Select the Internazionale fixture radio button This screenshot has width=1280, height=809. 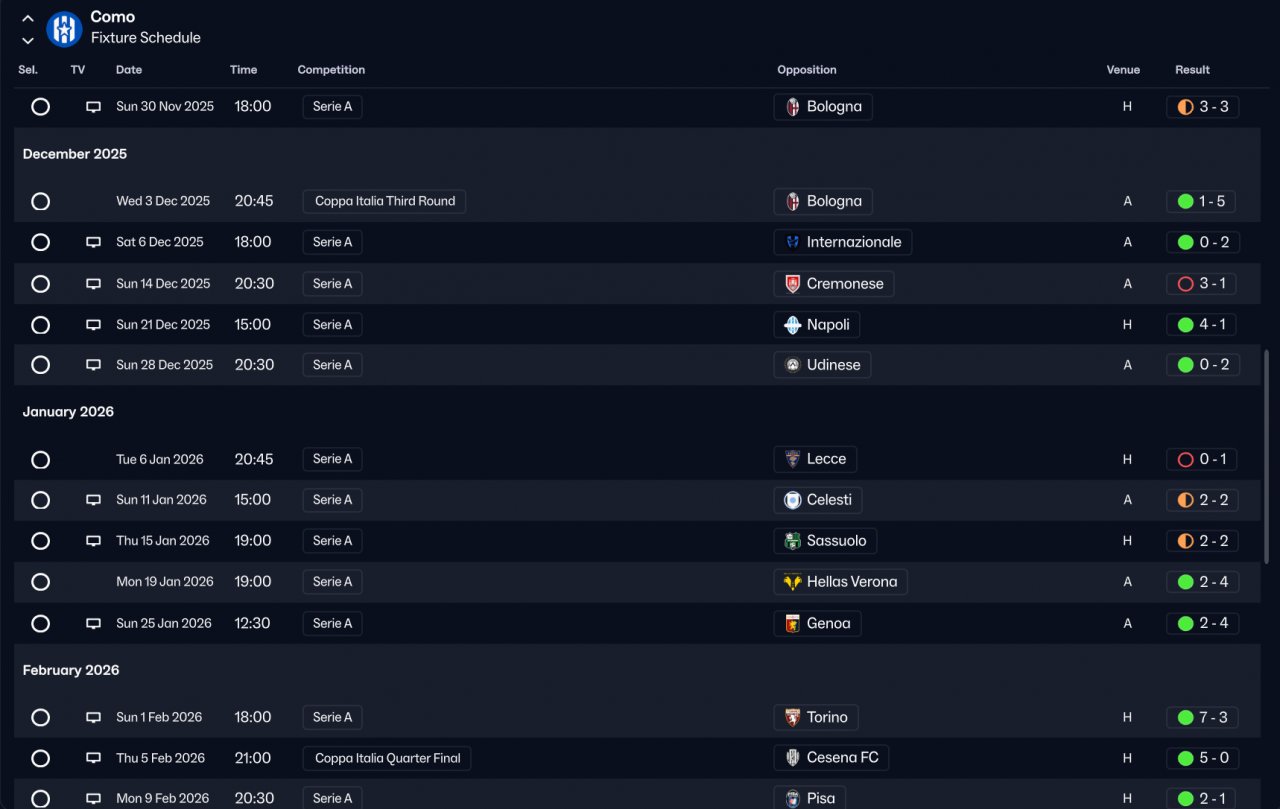(40, 242)
